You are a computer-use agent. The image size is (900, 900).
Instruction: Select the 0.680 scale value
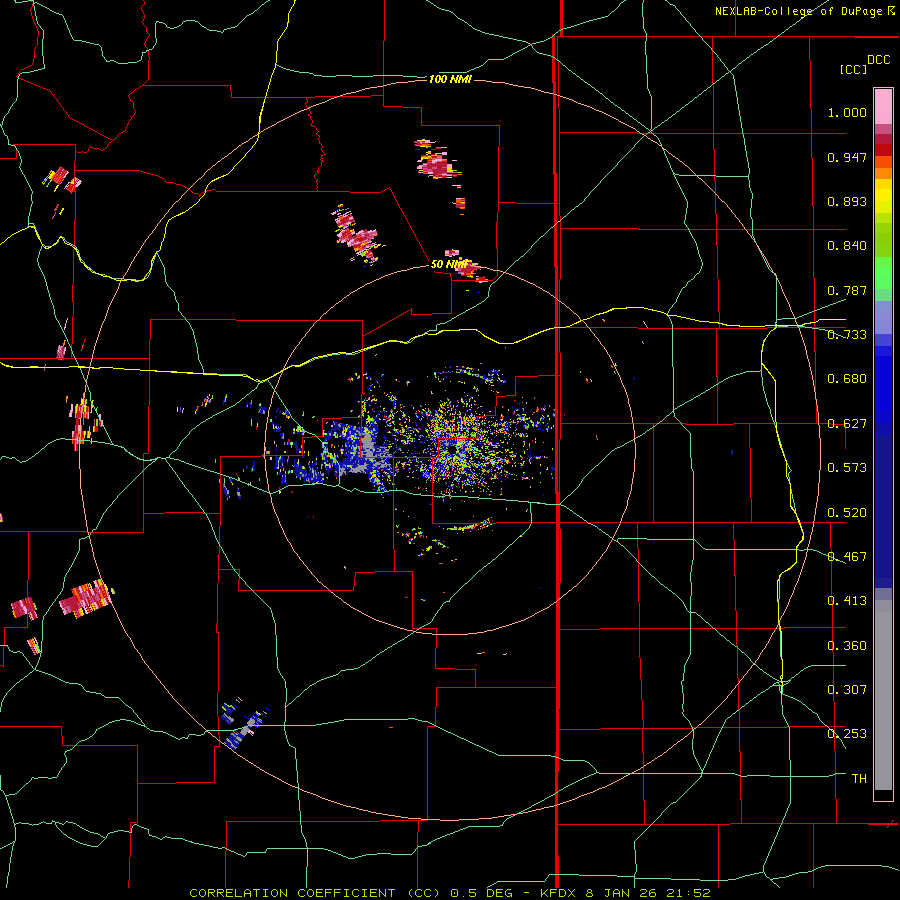click(x=847, y=379)
